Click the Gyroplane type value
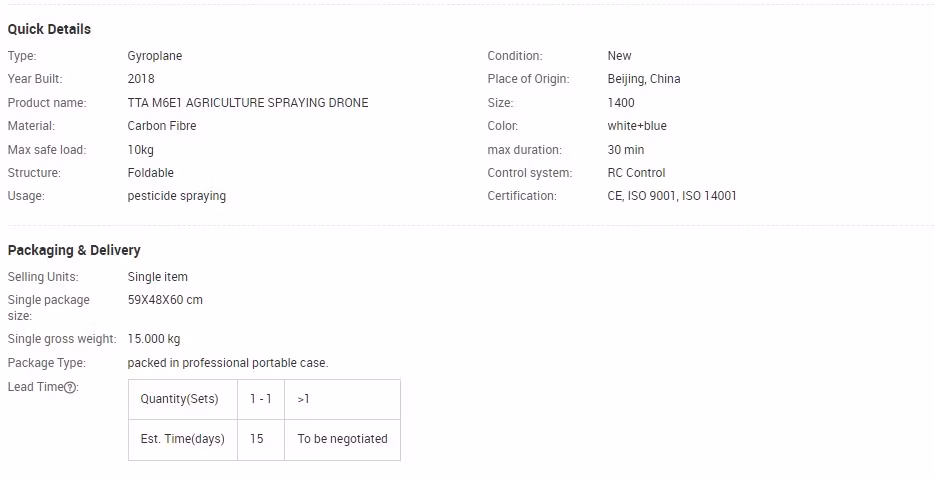Viewport: 934px width, 478px height. [155, 56]
